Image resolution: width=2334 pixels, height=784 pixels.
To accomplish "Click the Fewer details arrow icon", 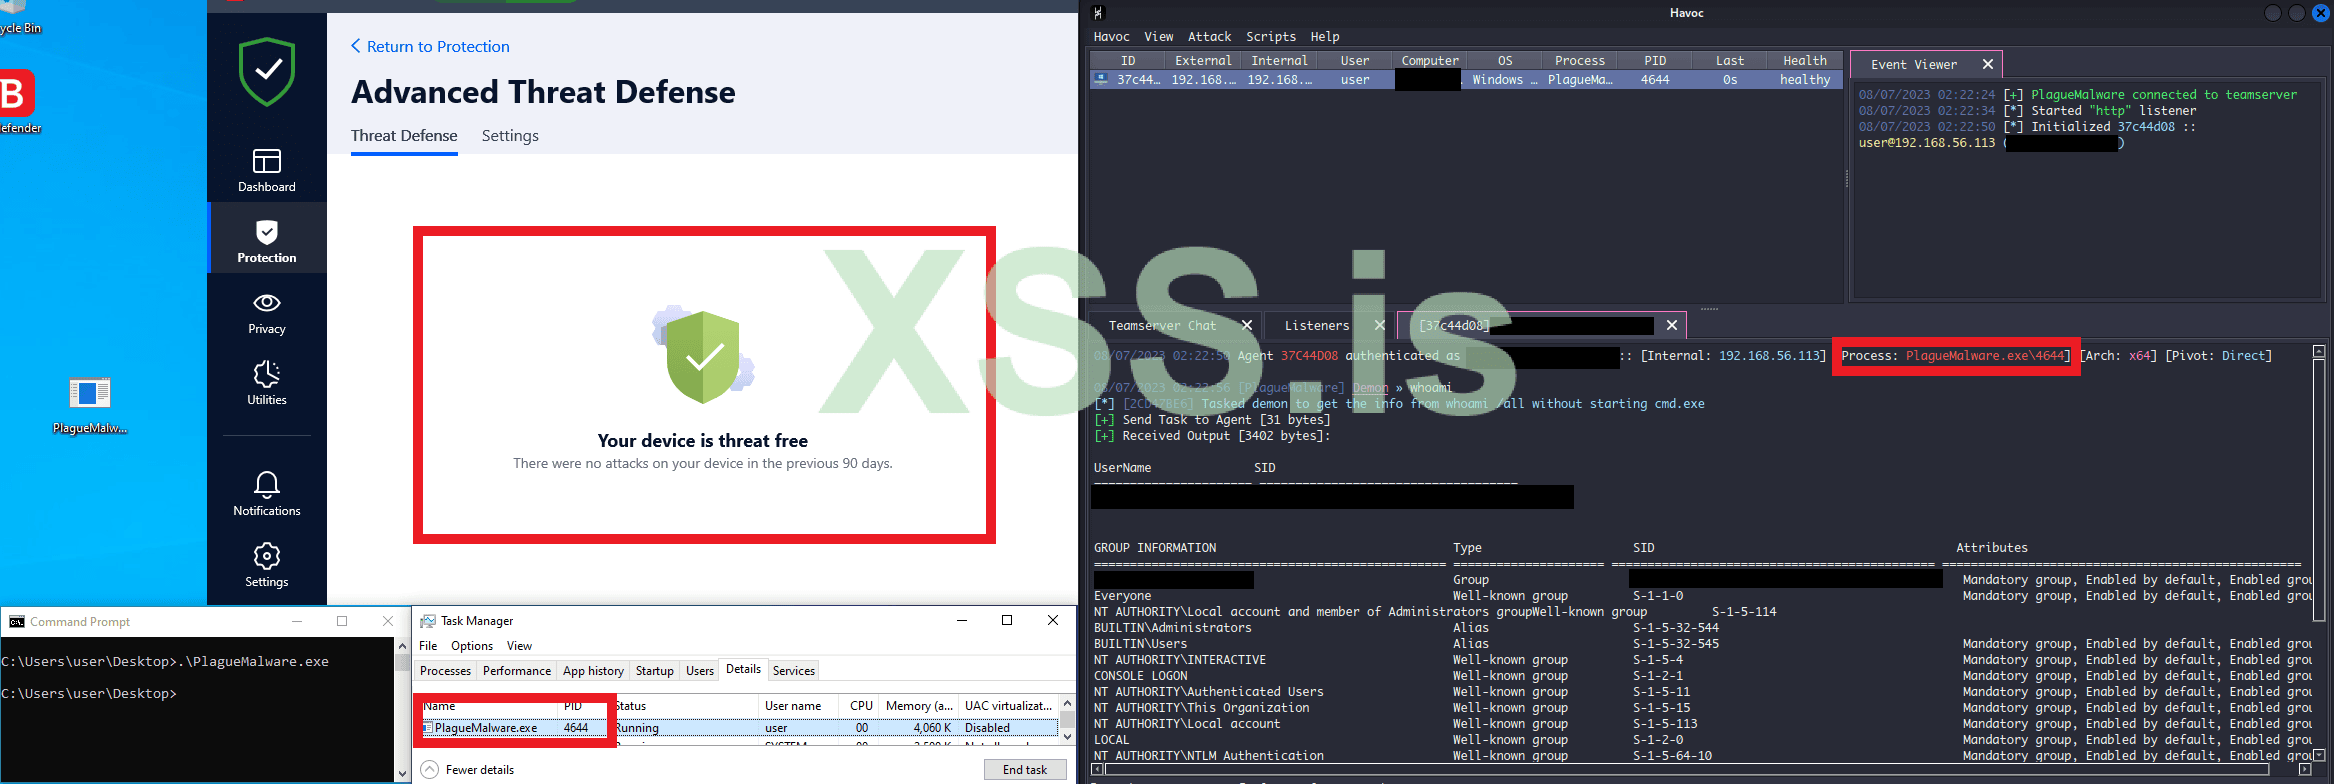I will (x=430, y=770).
